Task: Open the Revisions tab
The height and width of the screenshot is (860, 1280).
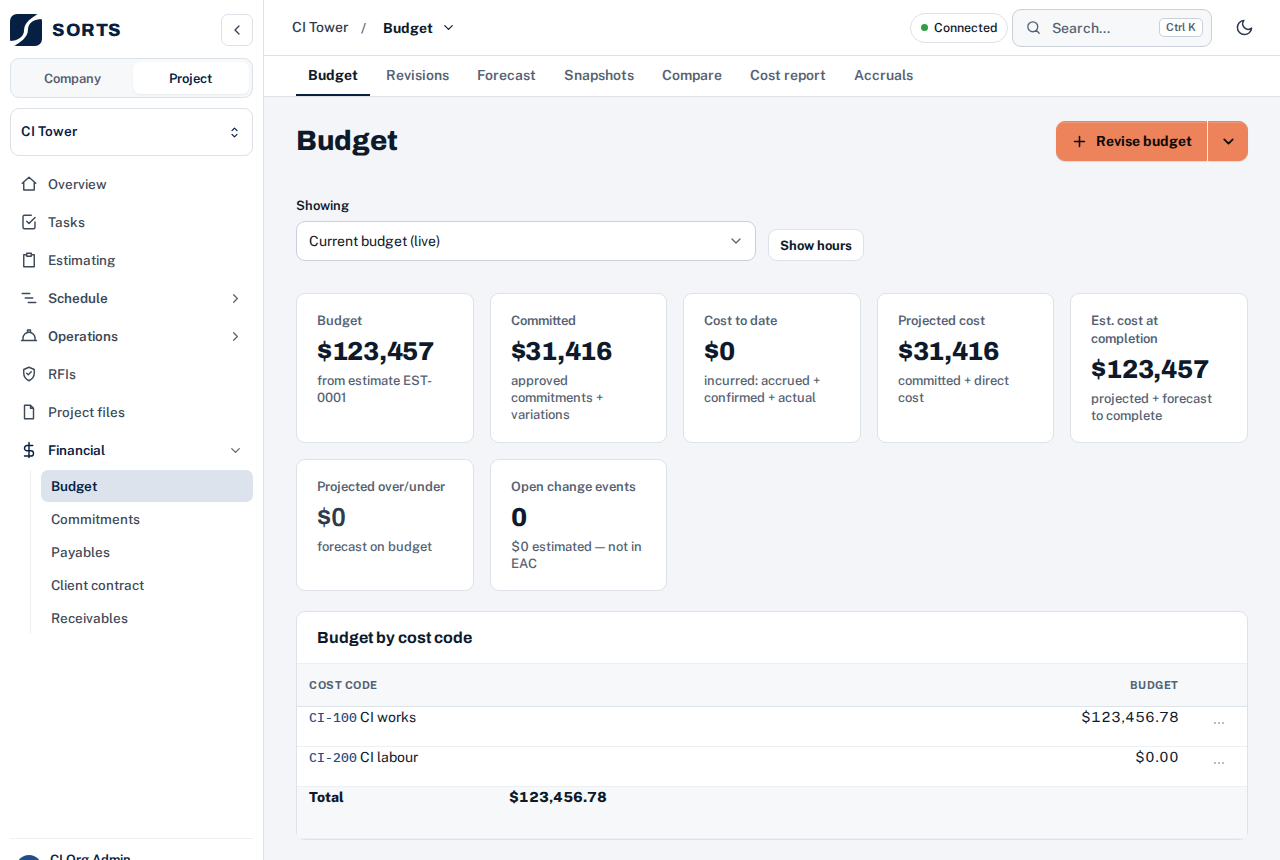Action: 417,75
